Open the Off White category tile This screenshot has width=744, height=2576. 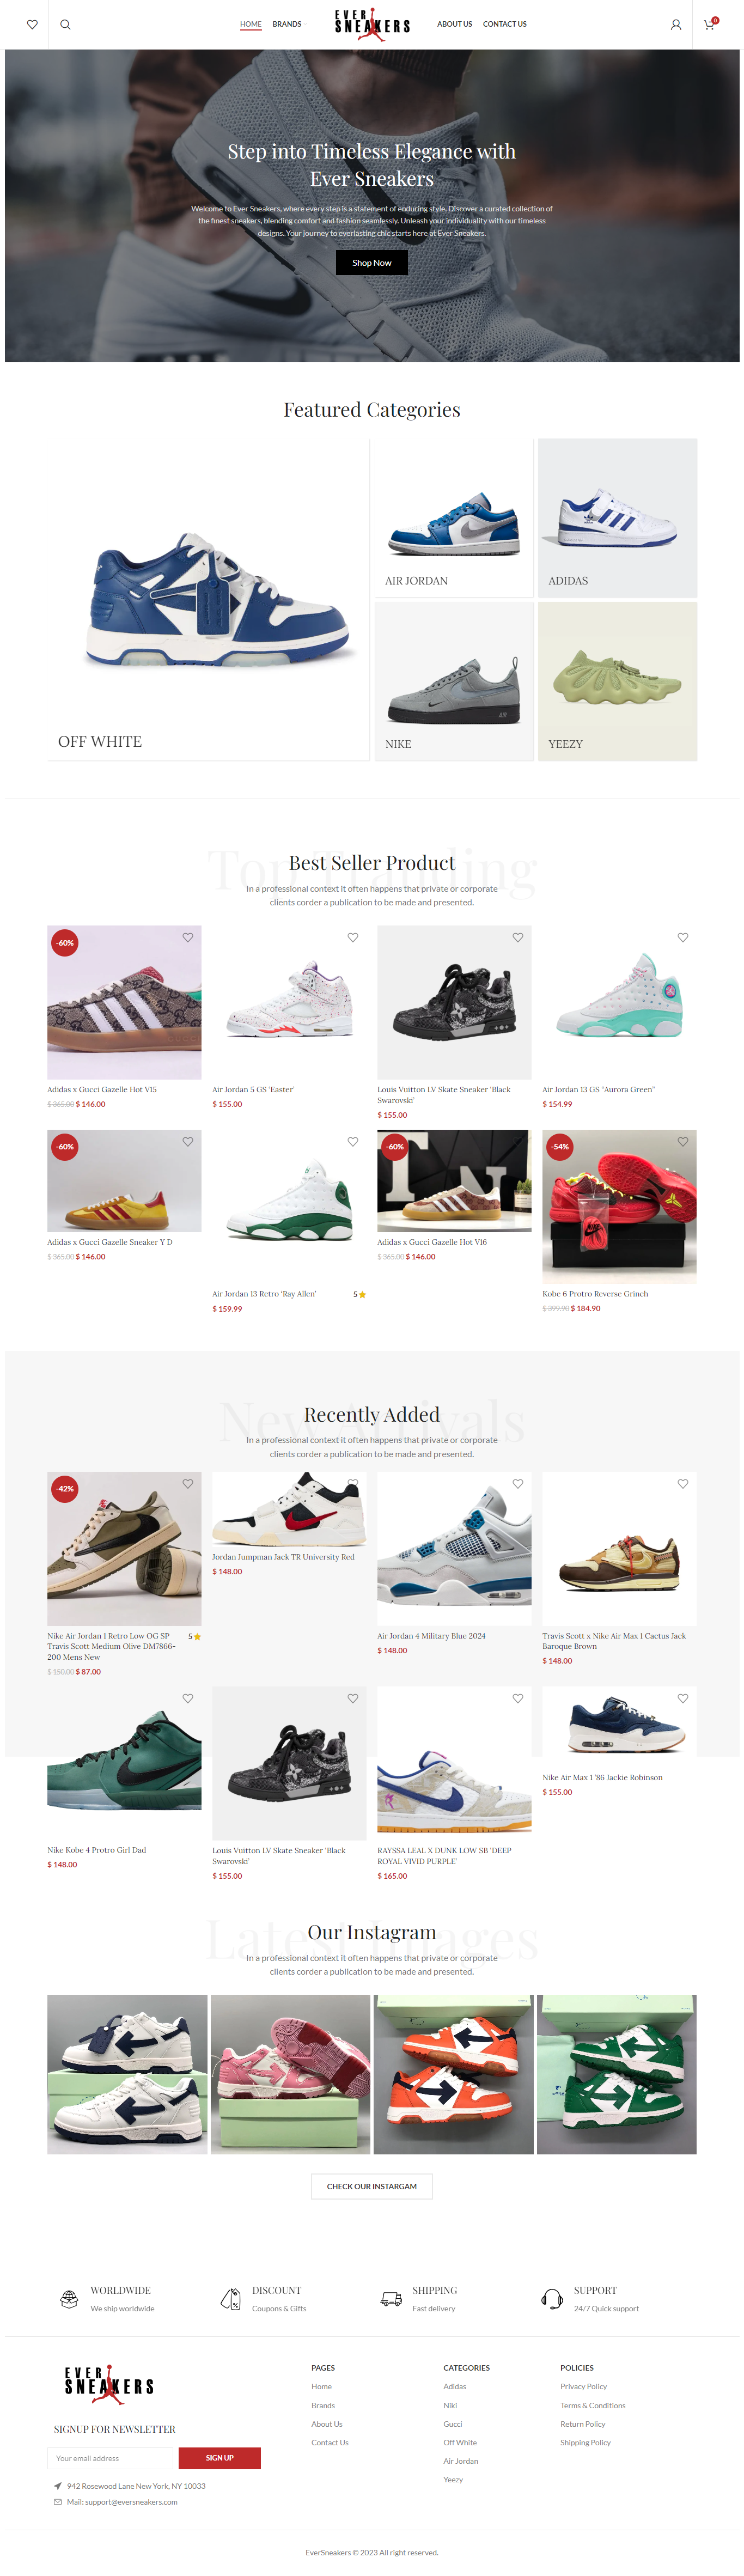click(x=208, y=600)
